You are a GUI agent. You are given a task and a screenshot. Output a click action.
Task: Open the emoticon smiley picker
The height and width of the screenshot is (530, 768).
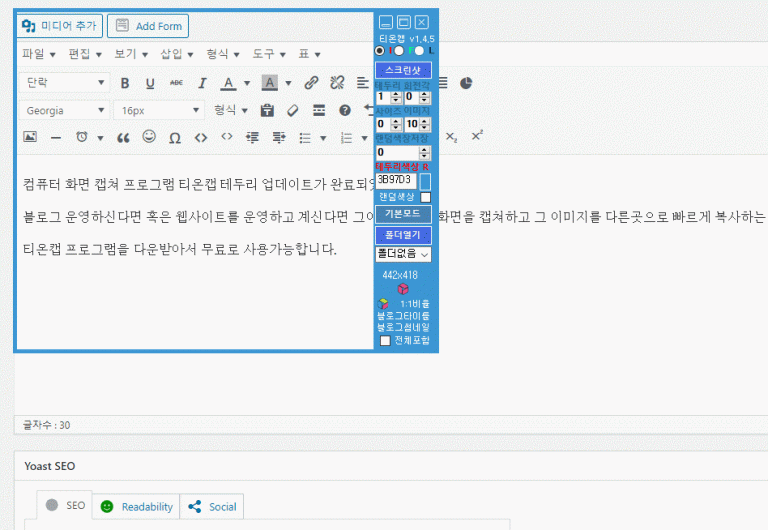(x=149, y=137)
